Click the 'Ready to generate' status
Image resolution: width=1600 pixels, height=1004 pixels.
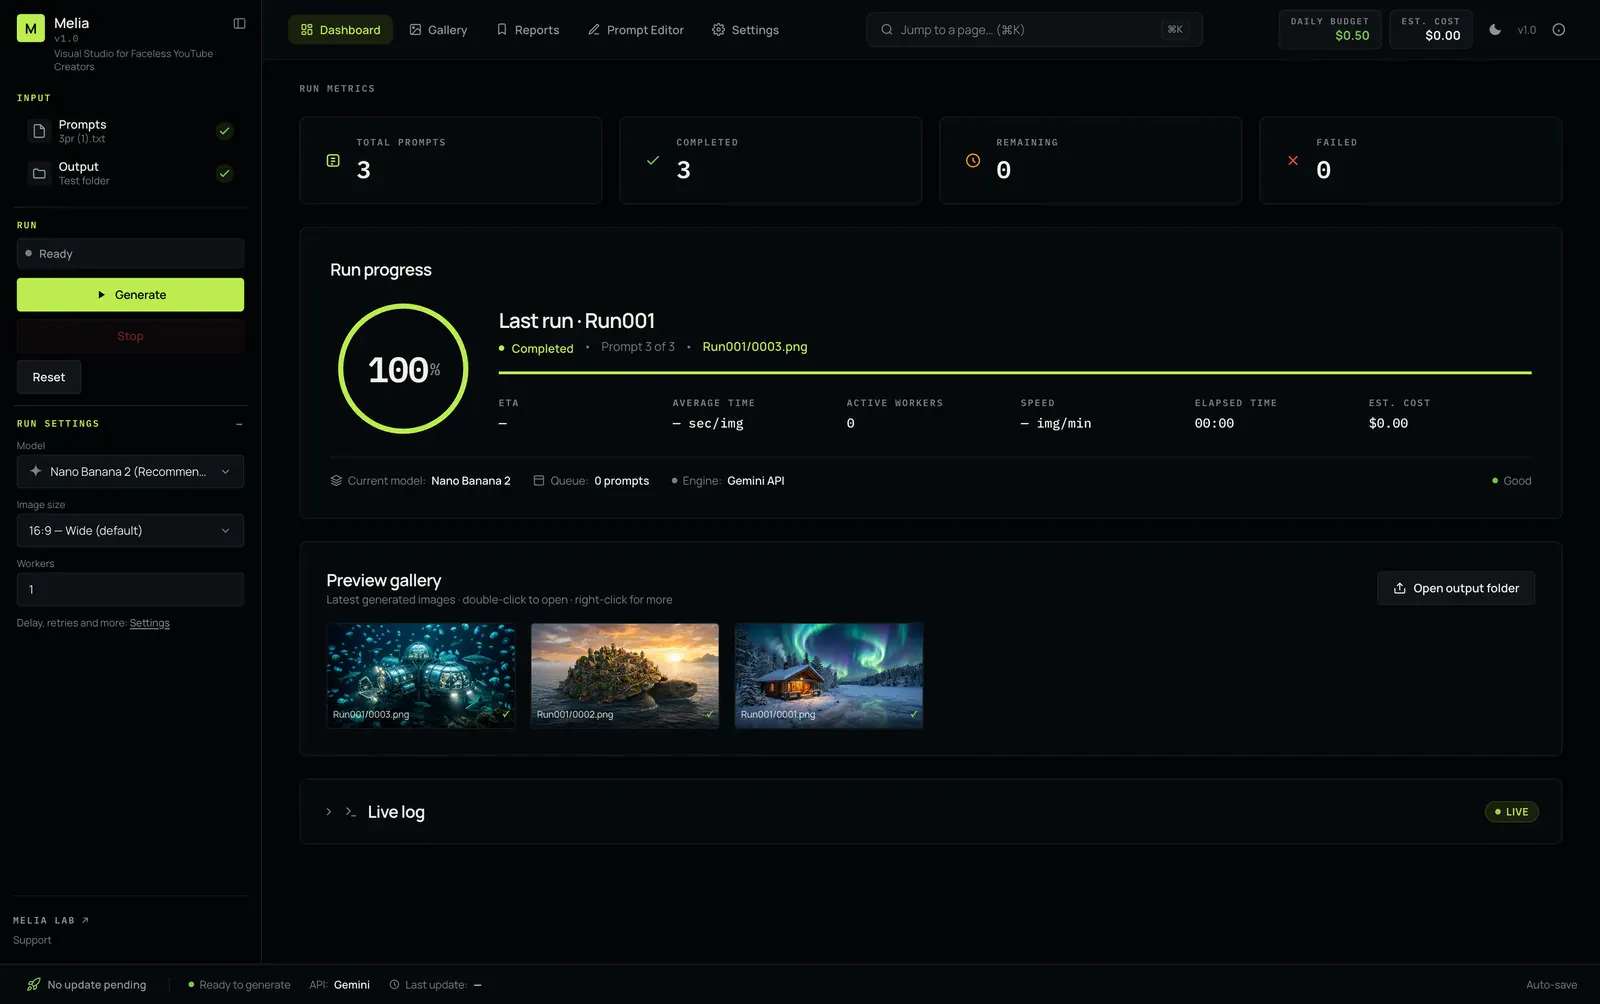click(x=240, y=985)
